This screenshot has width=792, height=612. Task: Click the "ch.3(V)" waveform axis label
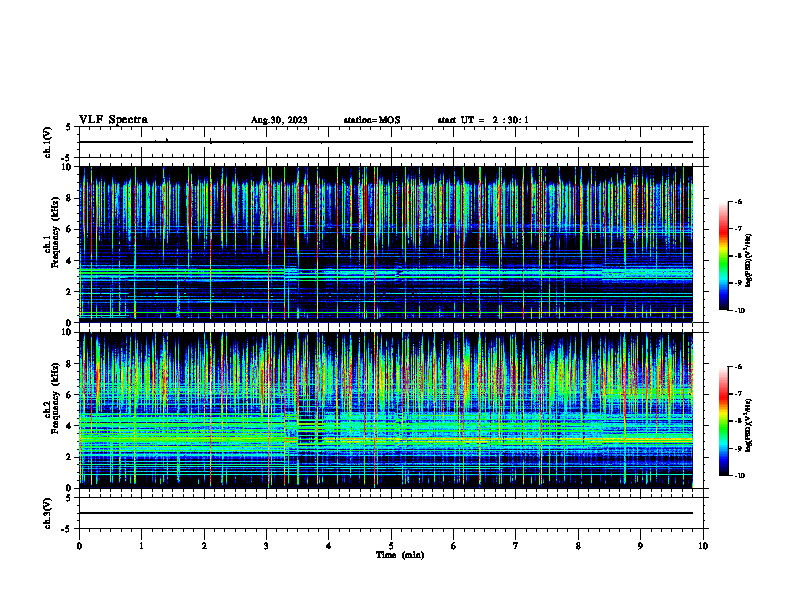coord(48,513)
